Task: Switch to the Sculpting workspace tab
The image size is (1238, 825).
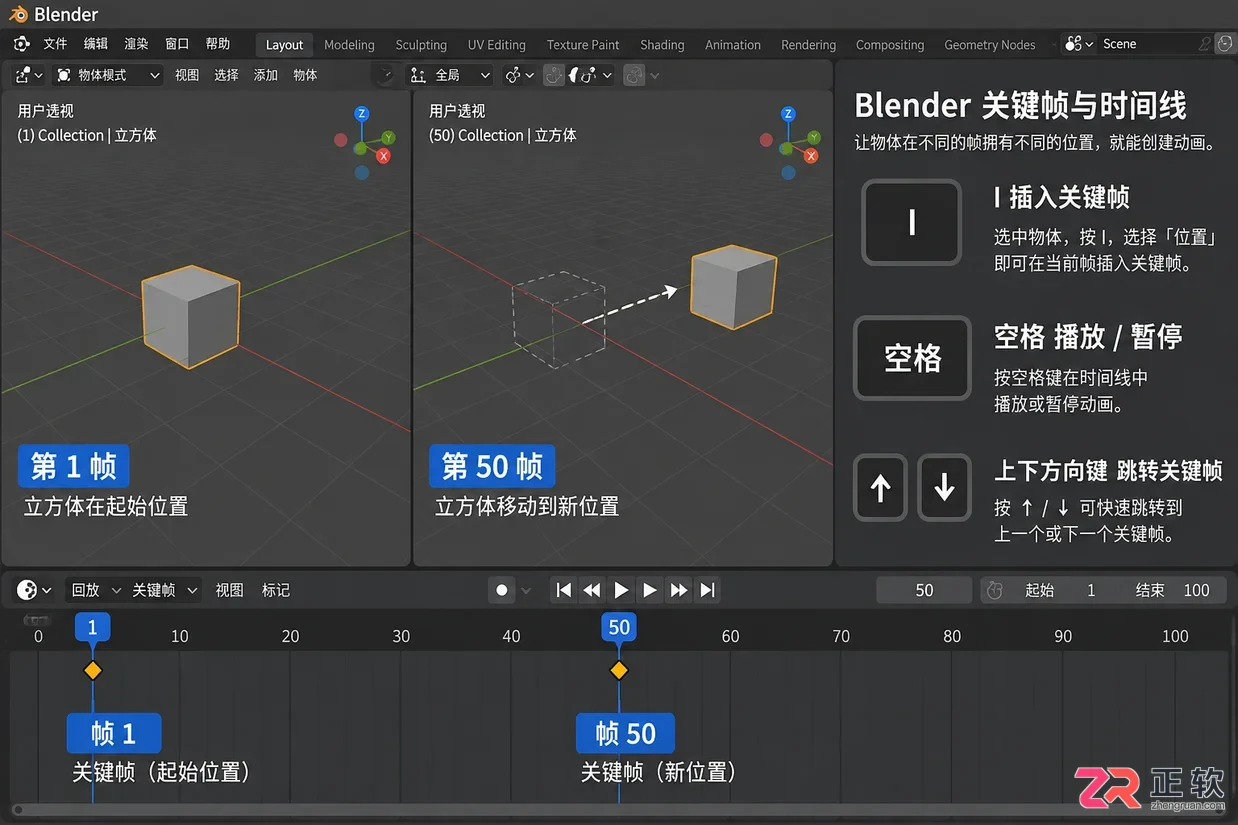Action: coord(421,45)
